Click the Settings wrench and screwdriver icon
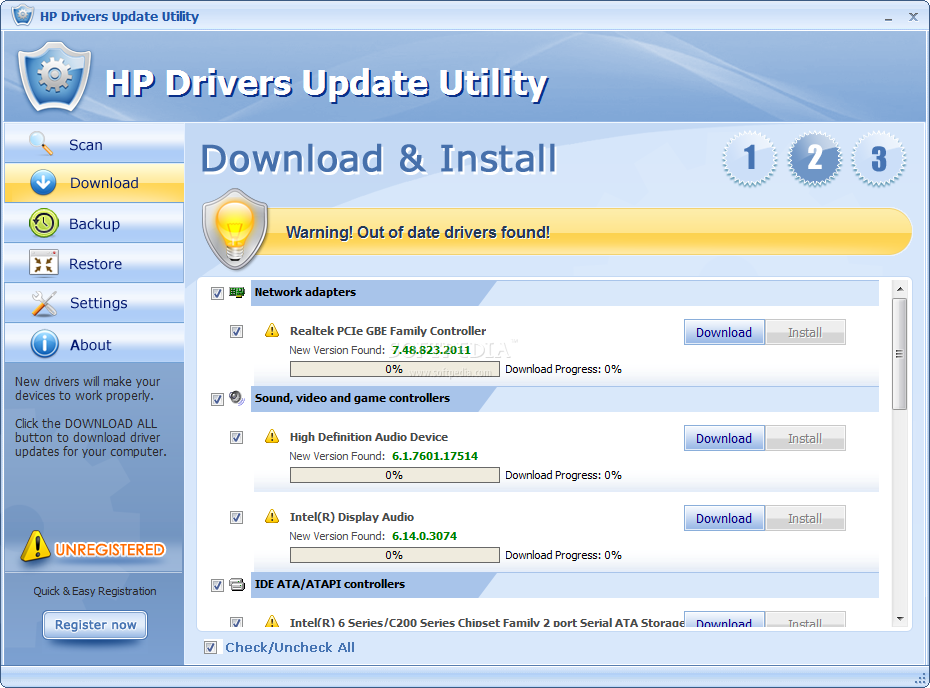 [44, 303]
